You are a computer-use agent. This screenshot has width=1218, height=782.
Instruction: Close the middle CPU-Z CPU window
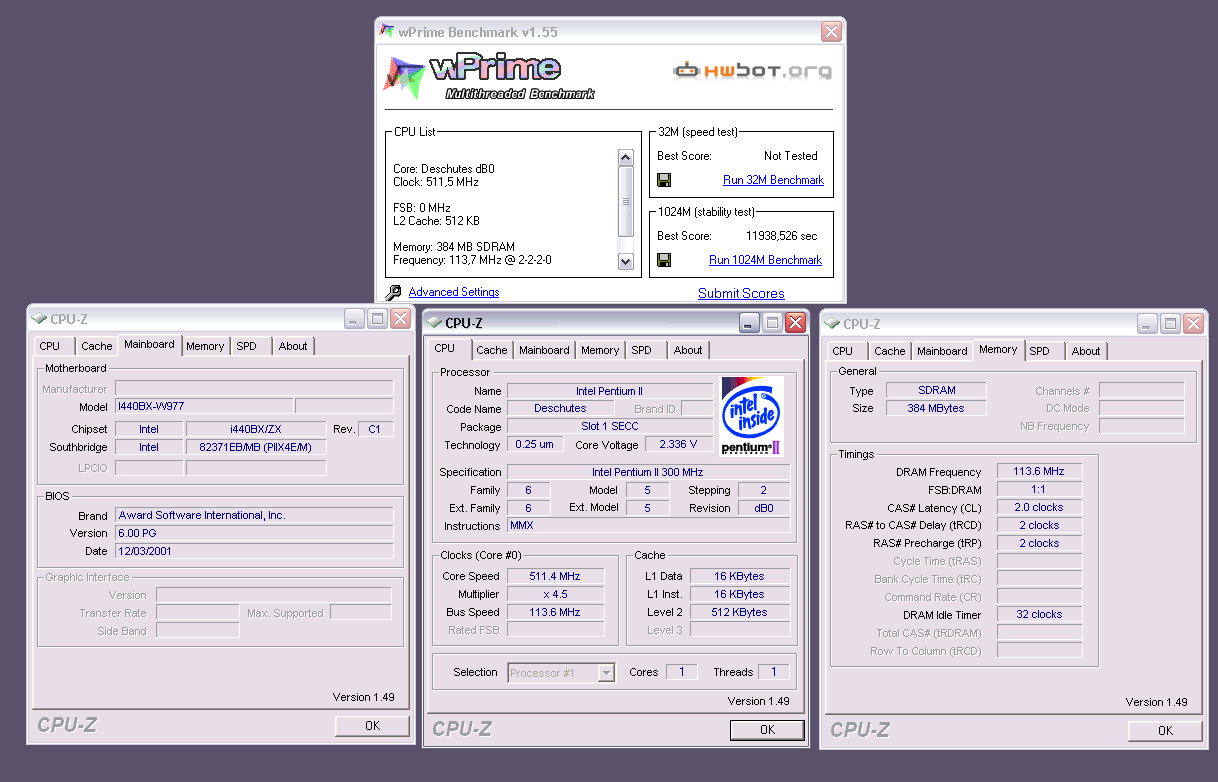coord(795,322)
